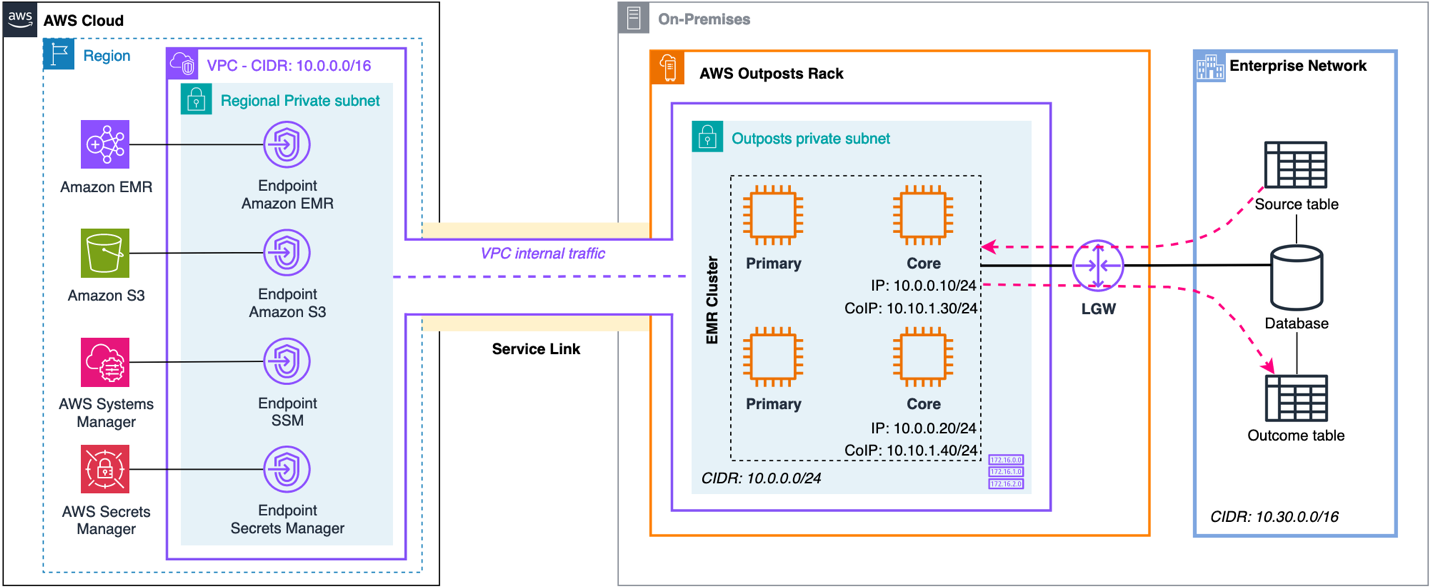Click the "VPC internal traffic" label
Viewport: 1431px width, 587px height.
pos(543,253)
